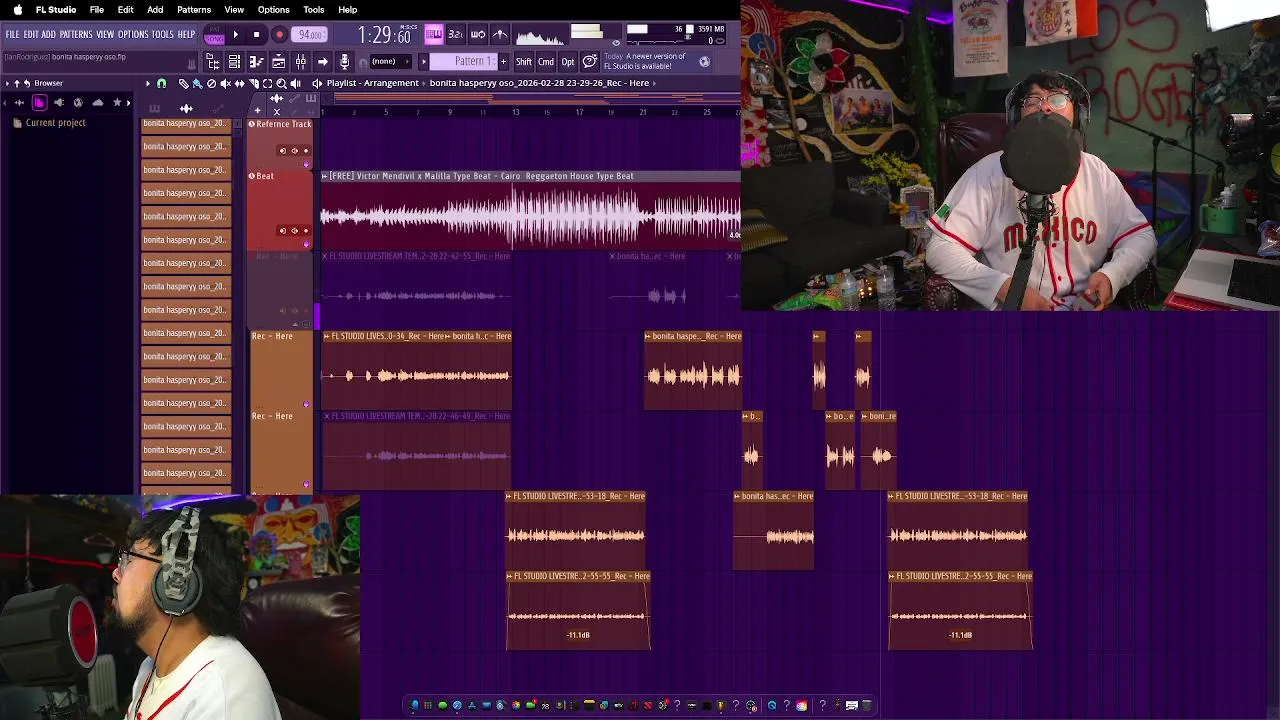Open the (none) snap dropdown
The width and height of the screenshot is (1280, 720).
(x=390, y=62)
